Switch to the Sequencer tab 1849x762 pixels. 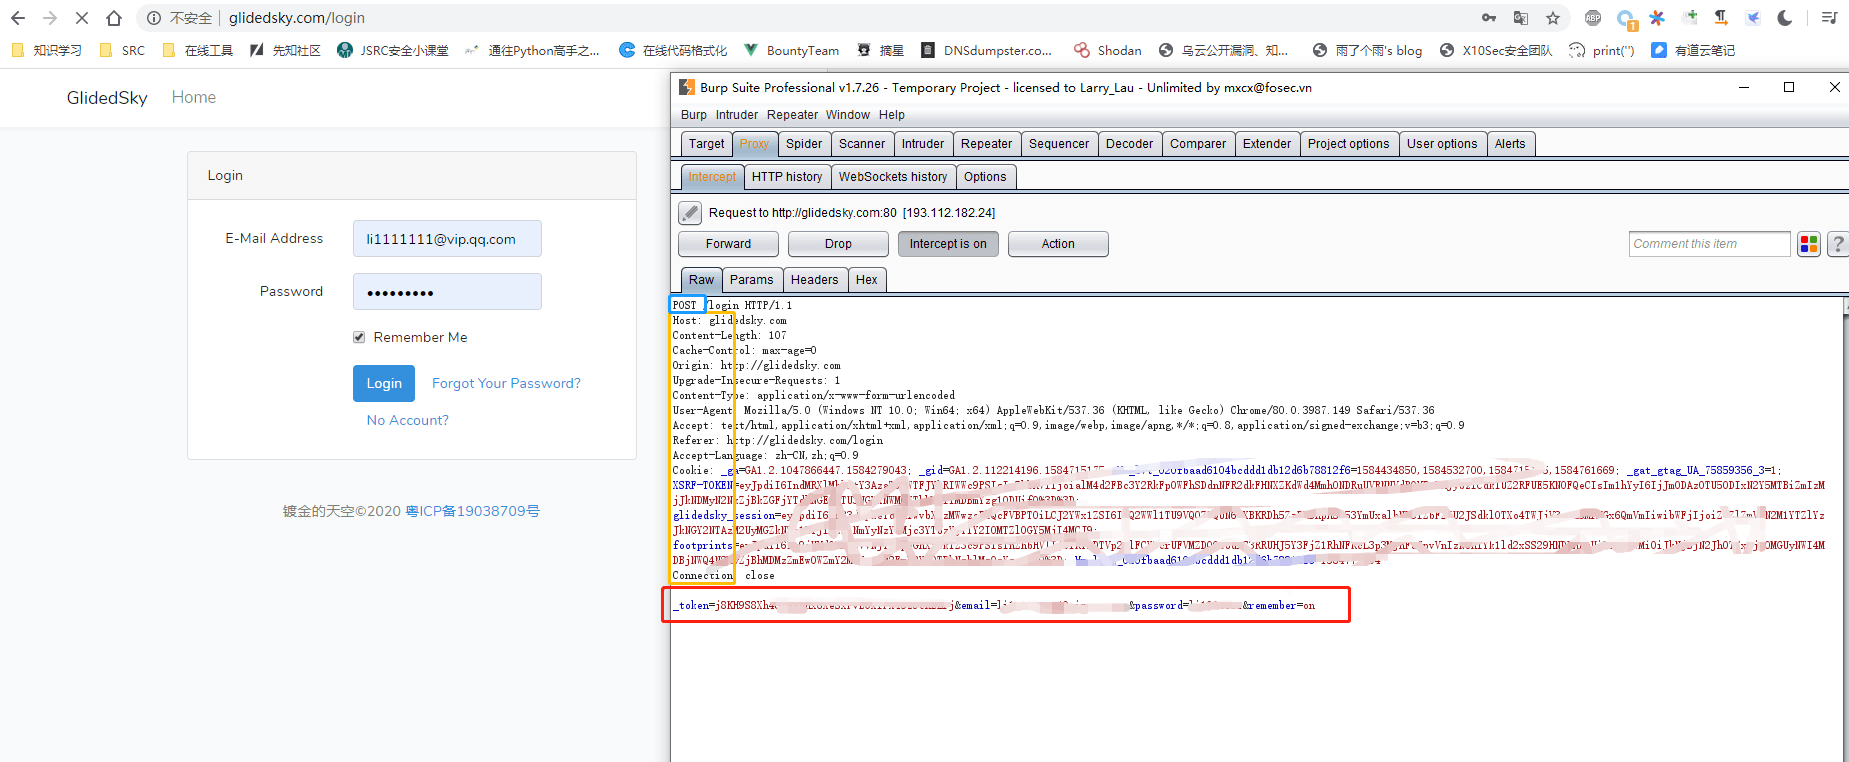(x=1059, y=144)
